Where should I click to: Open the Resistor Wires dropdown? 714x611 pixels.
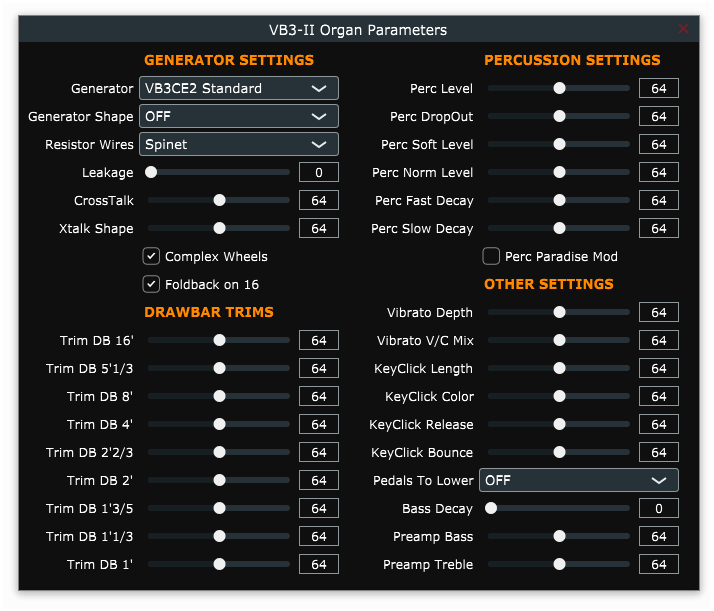coord(239,144)
